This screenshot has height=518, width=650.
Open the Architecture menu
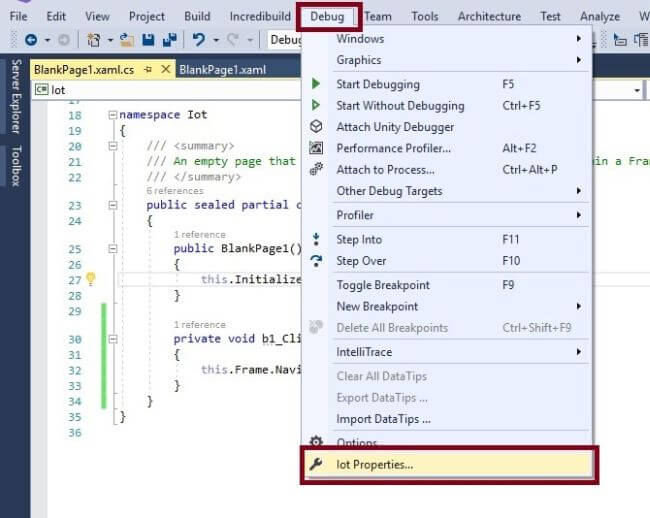point(489,16)
